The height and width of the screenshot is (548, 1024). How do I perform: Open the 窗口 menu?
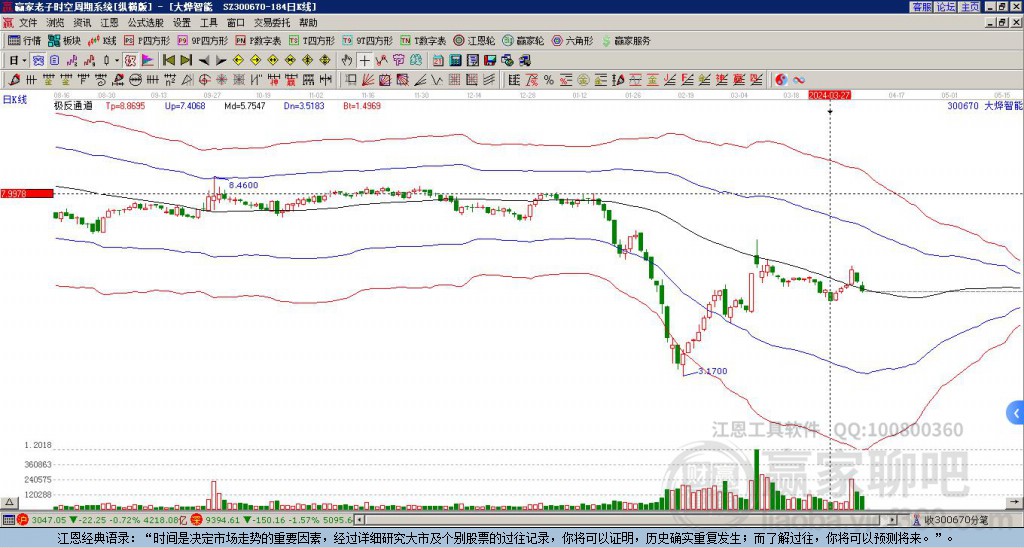click(x=236, y=23)
